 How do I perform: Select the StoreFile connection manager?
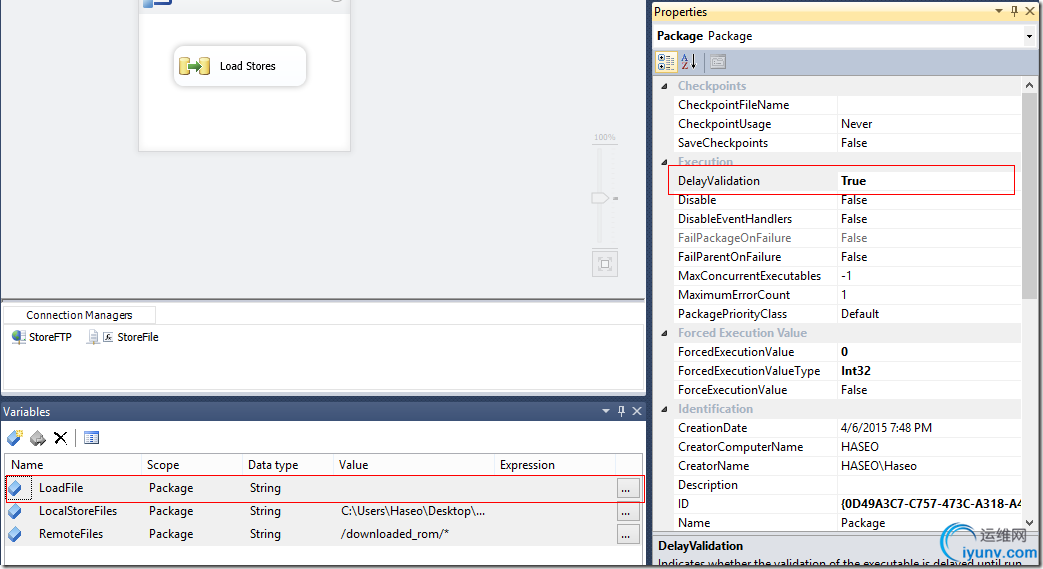coord(123,337)
